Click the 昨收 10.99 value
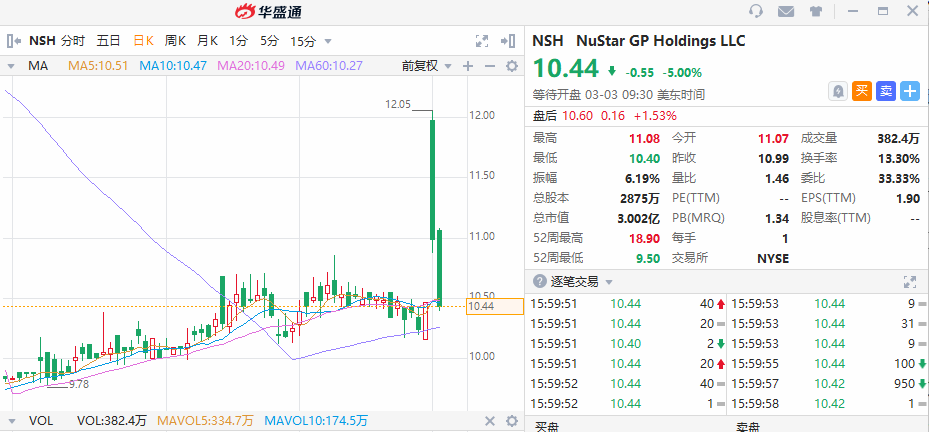Viewport: 929px width, 432px height. [774, 159]
